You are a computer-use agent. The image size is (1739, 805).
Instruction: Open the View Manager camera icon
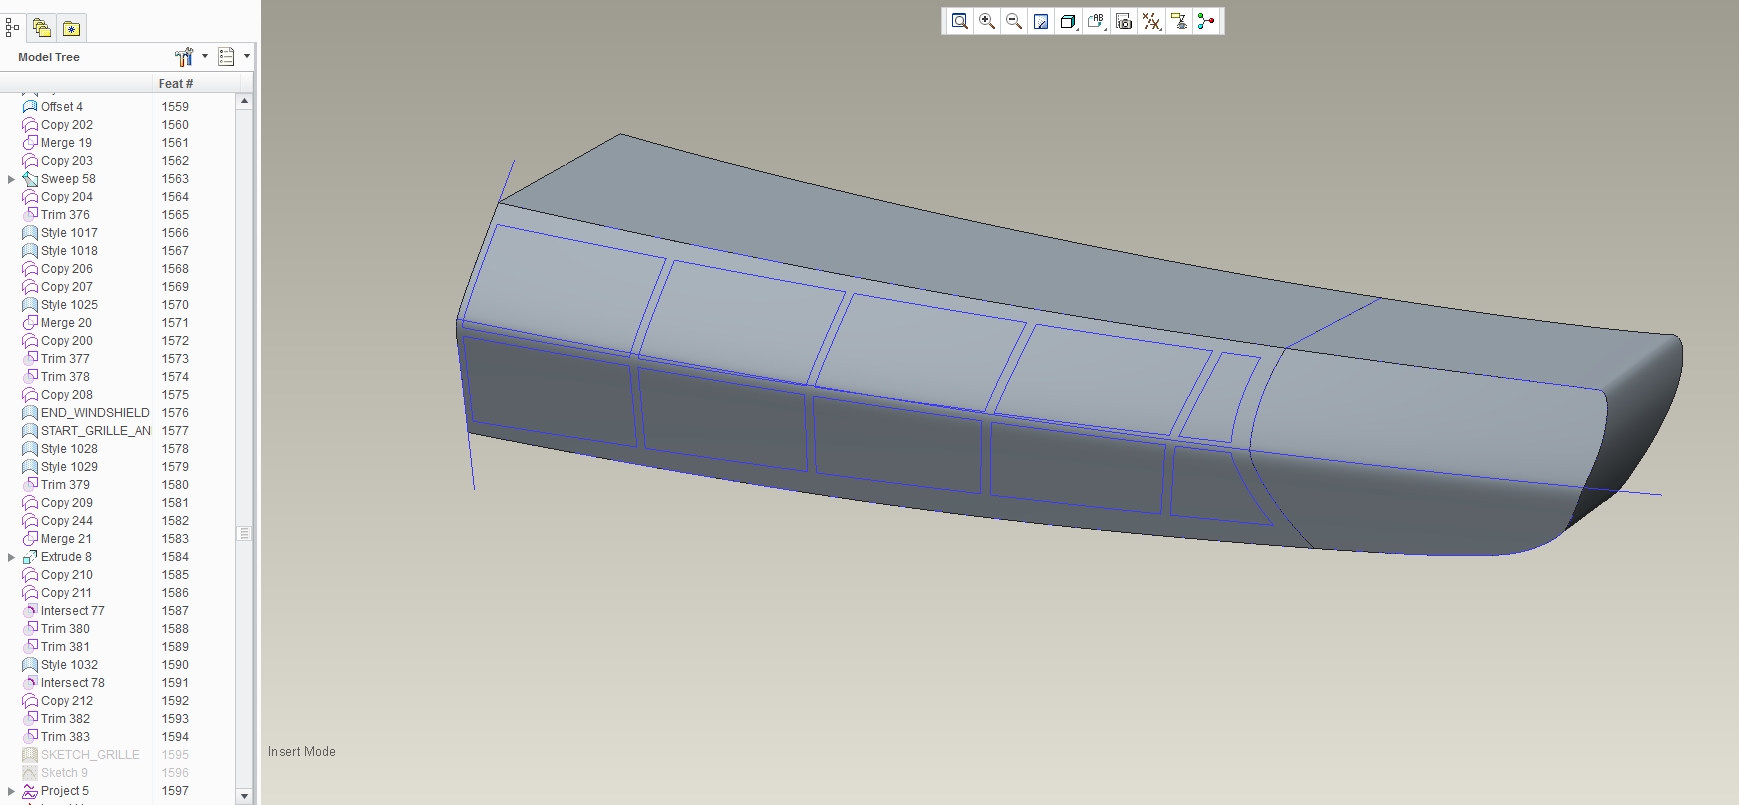pos(1124,21)
